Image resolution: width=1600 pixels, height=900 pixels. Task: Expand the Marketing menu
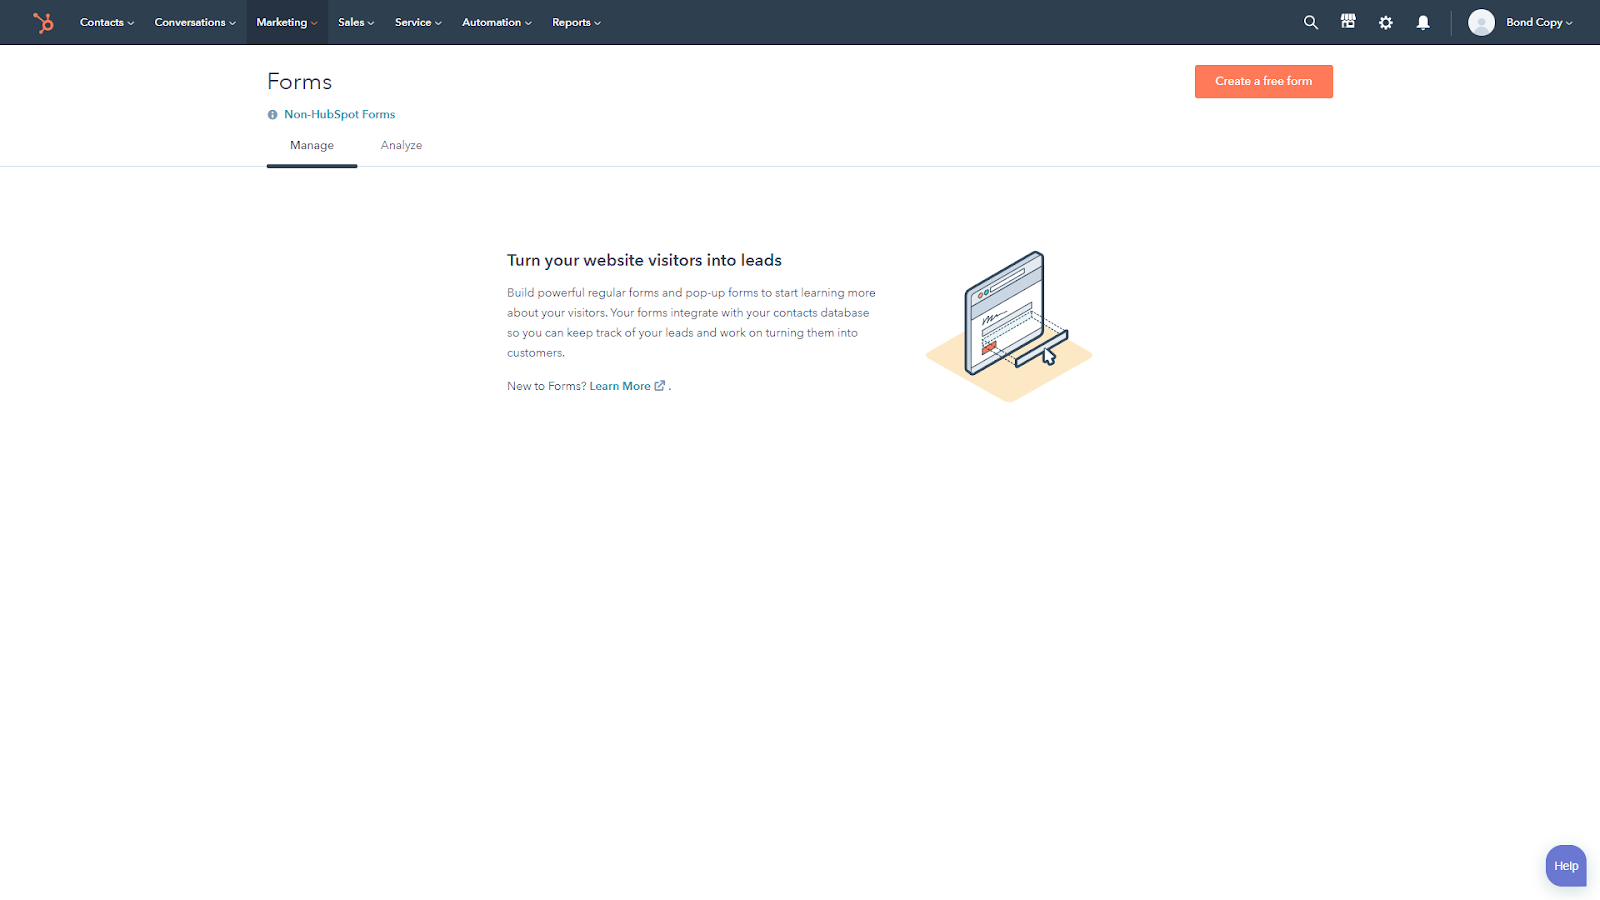point(287,22)
